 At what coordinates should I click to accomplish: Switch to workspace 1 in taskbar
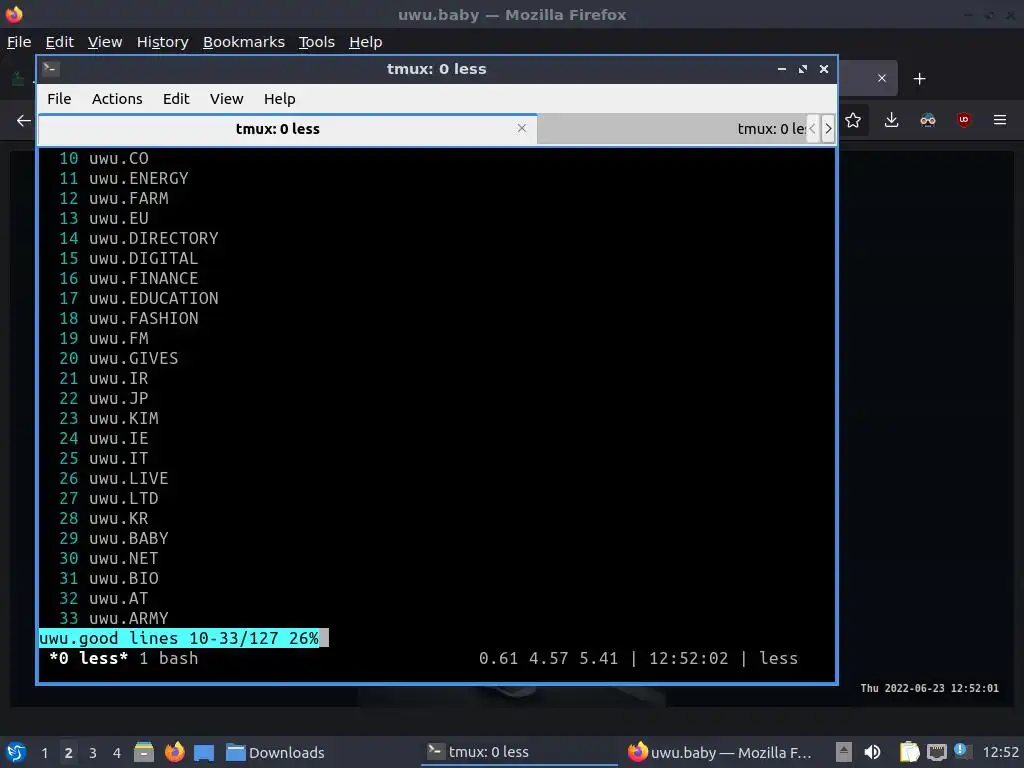pos(44,753)
